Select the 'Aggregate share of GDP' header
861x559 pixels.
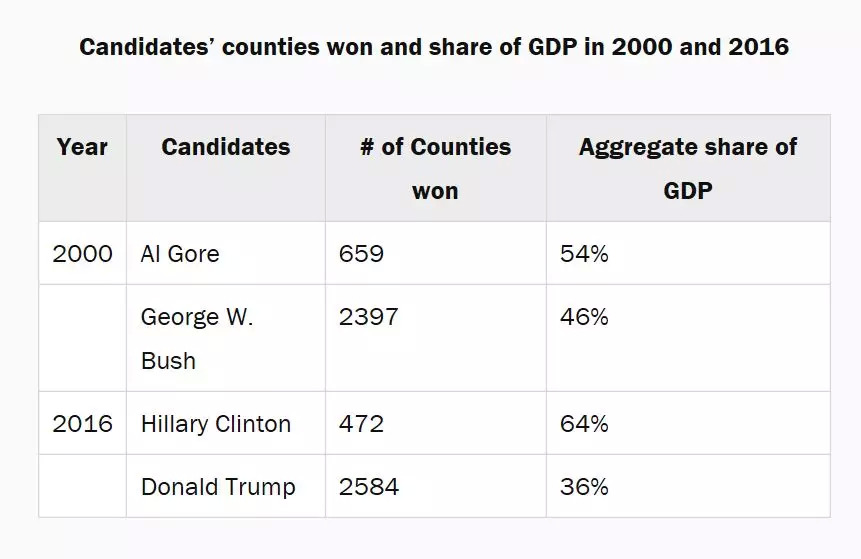[687, 168]
